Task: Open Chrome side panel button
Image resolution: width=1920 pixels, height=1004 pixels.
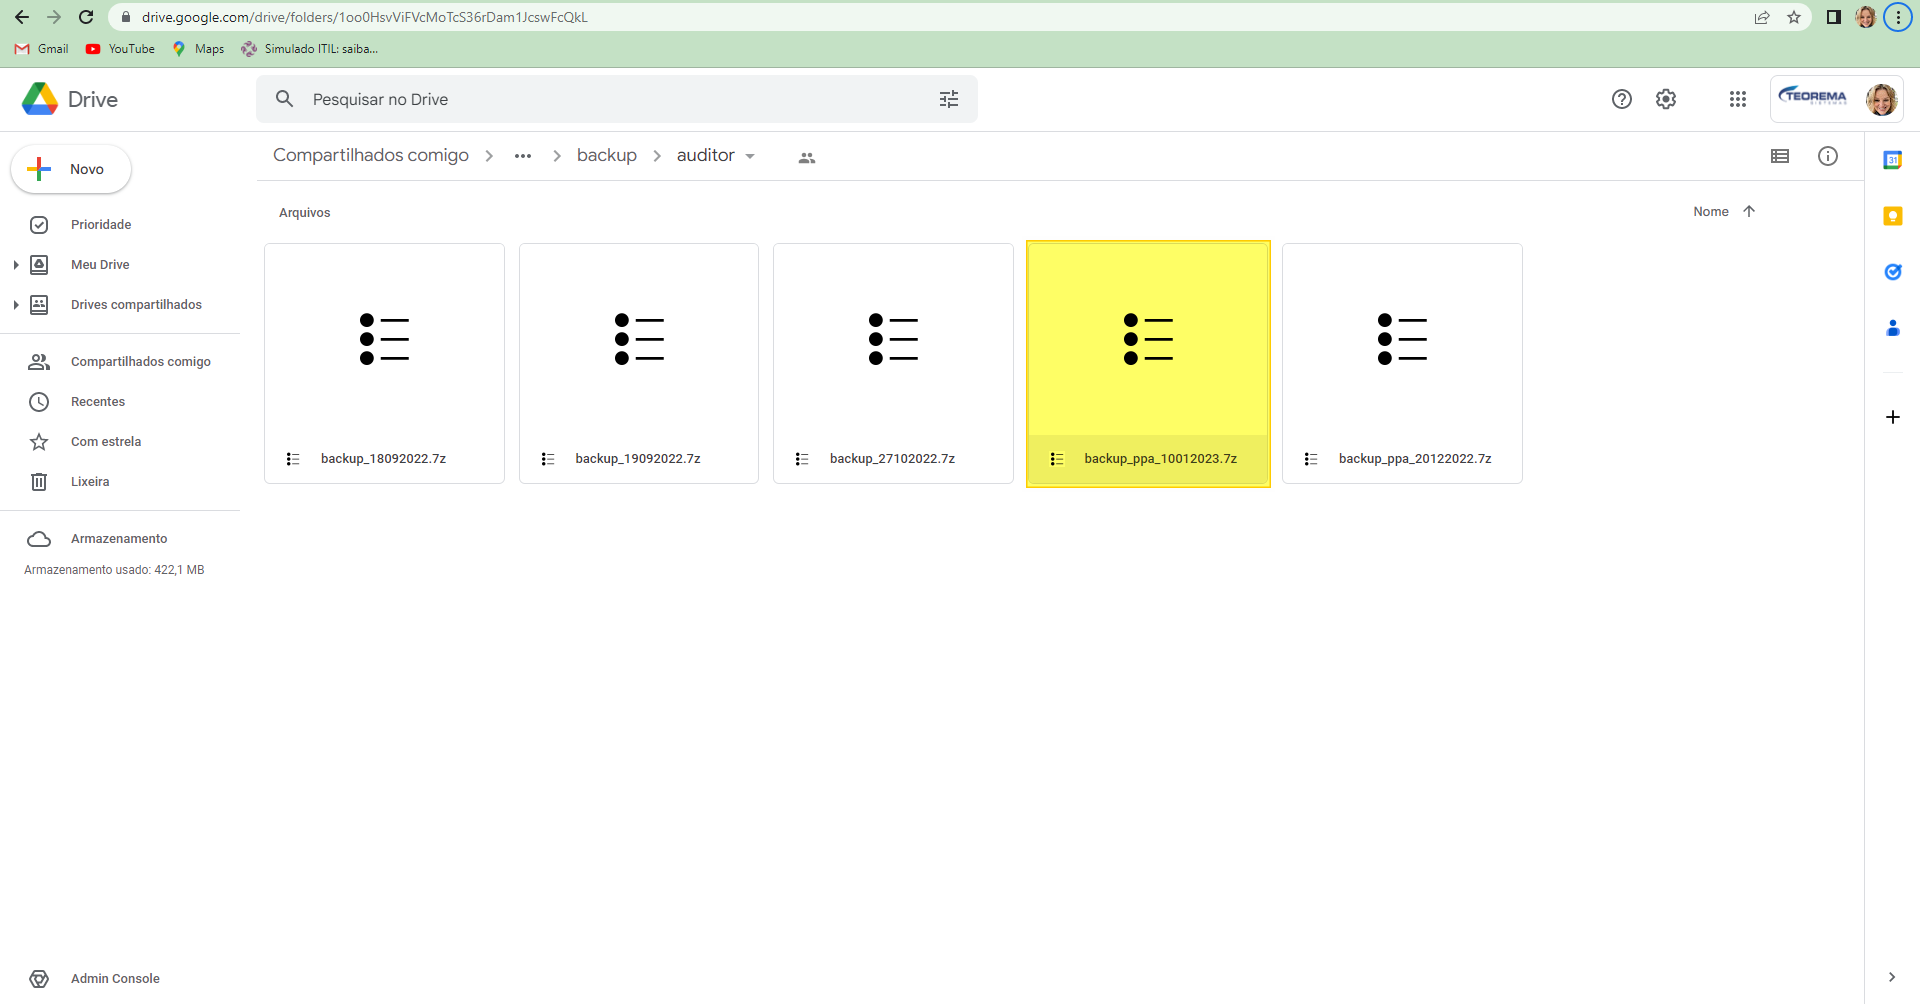Action: [x=1834, y=17]
